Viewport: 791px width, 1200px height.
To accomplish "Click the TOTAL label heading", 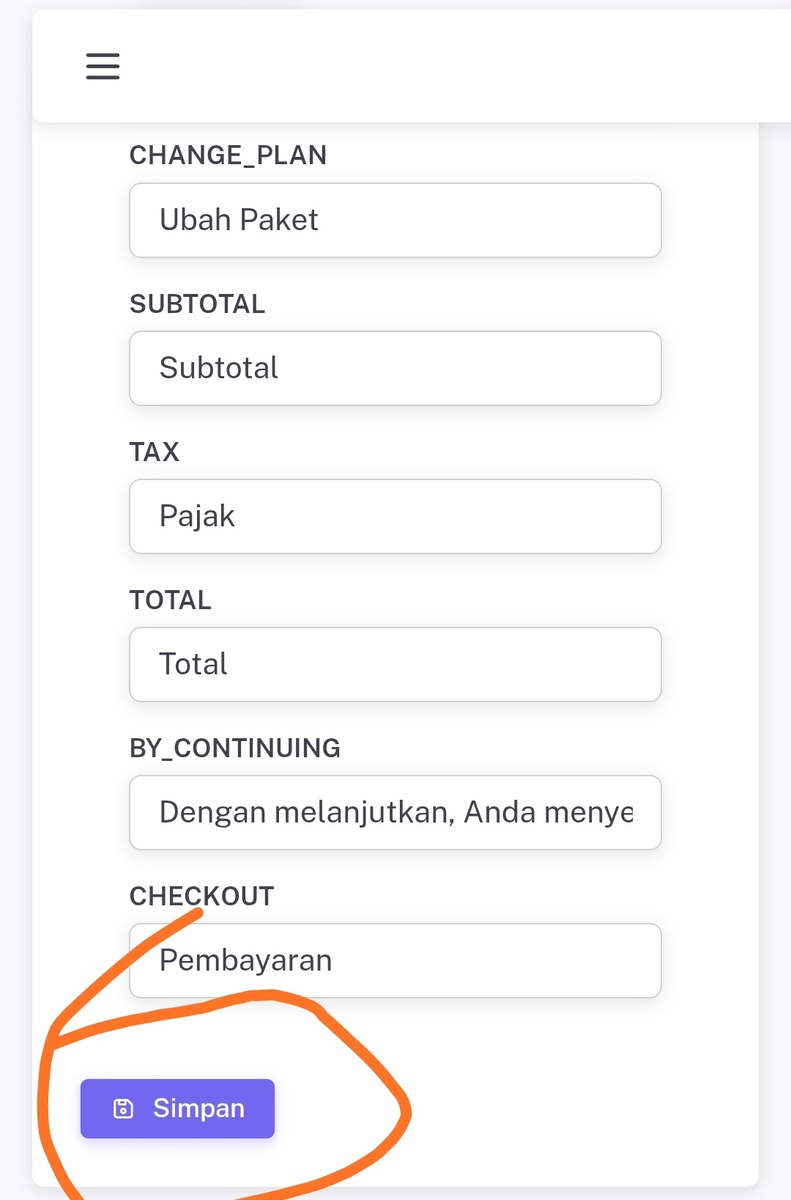I will [170, 600].
